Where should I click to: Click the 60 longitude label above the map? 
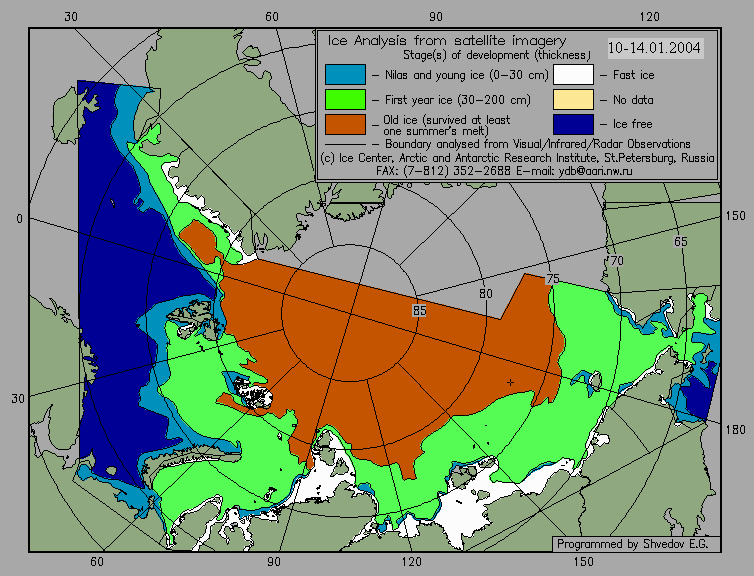(x=272, y=17)
